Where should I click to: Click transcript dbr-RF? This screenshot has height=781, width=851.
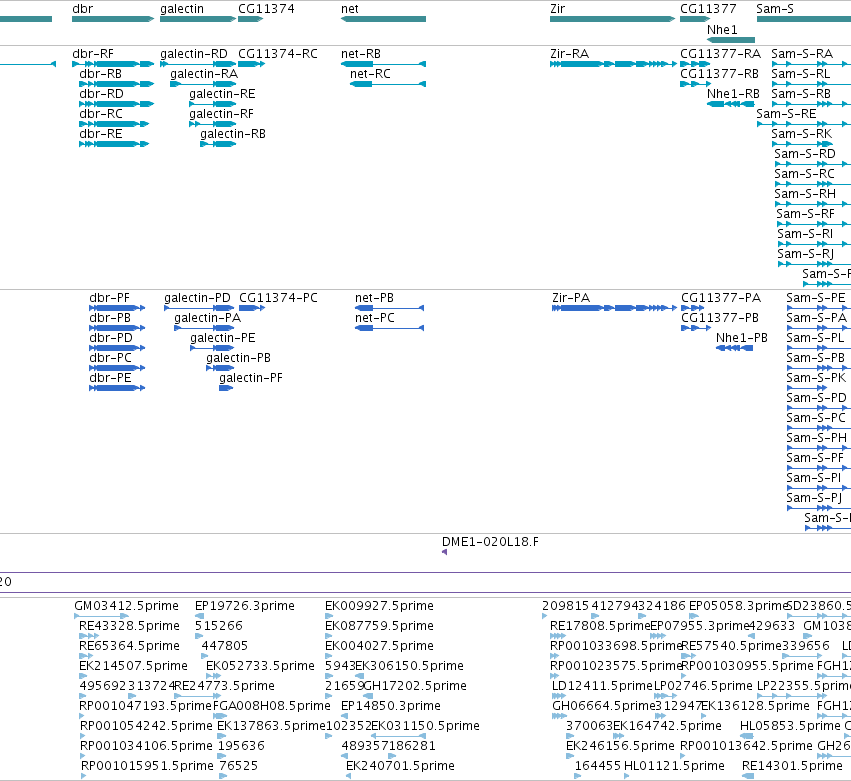pyautogui.click(x=93, y=54)
